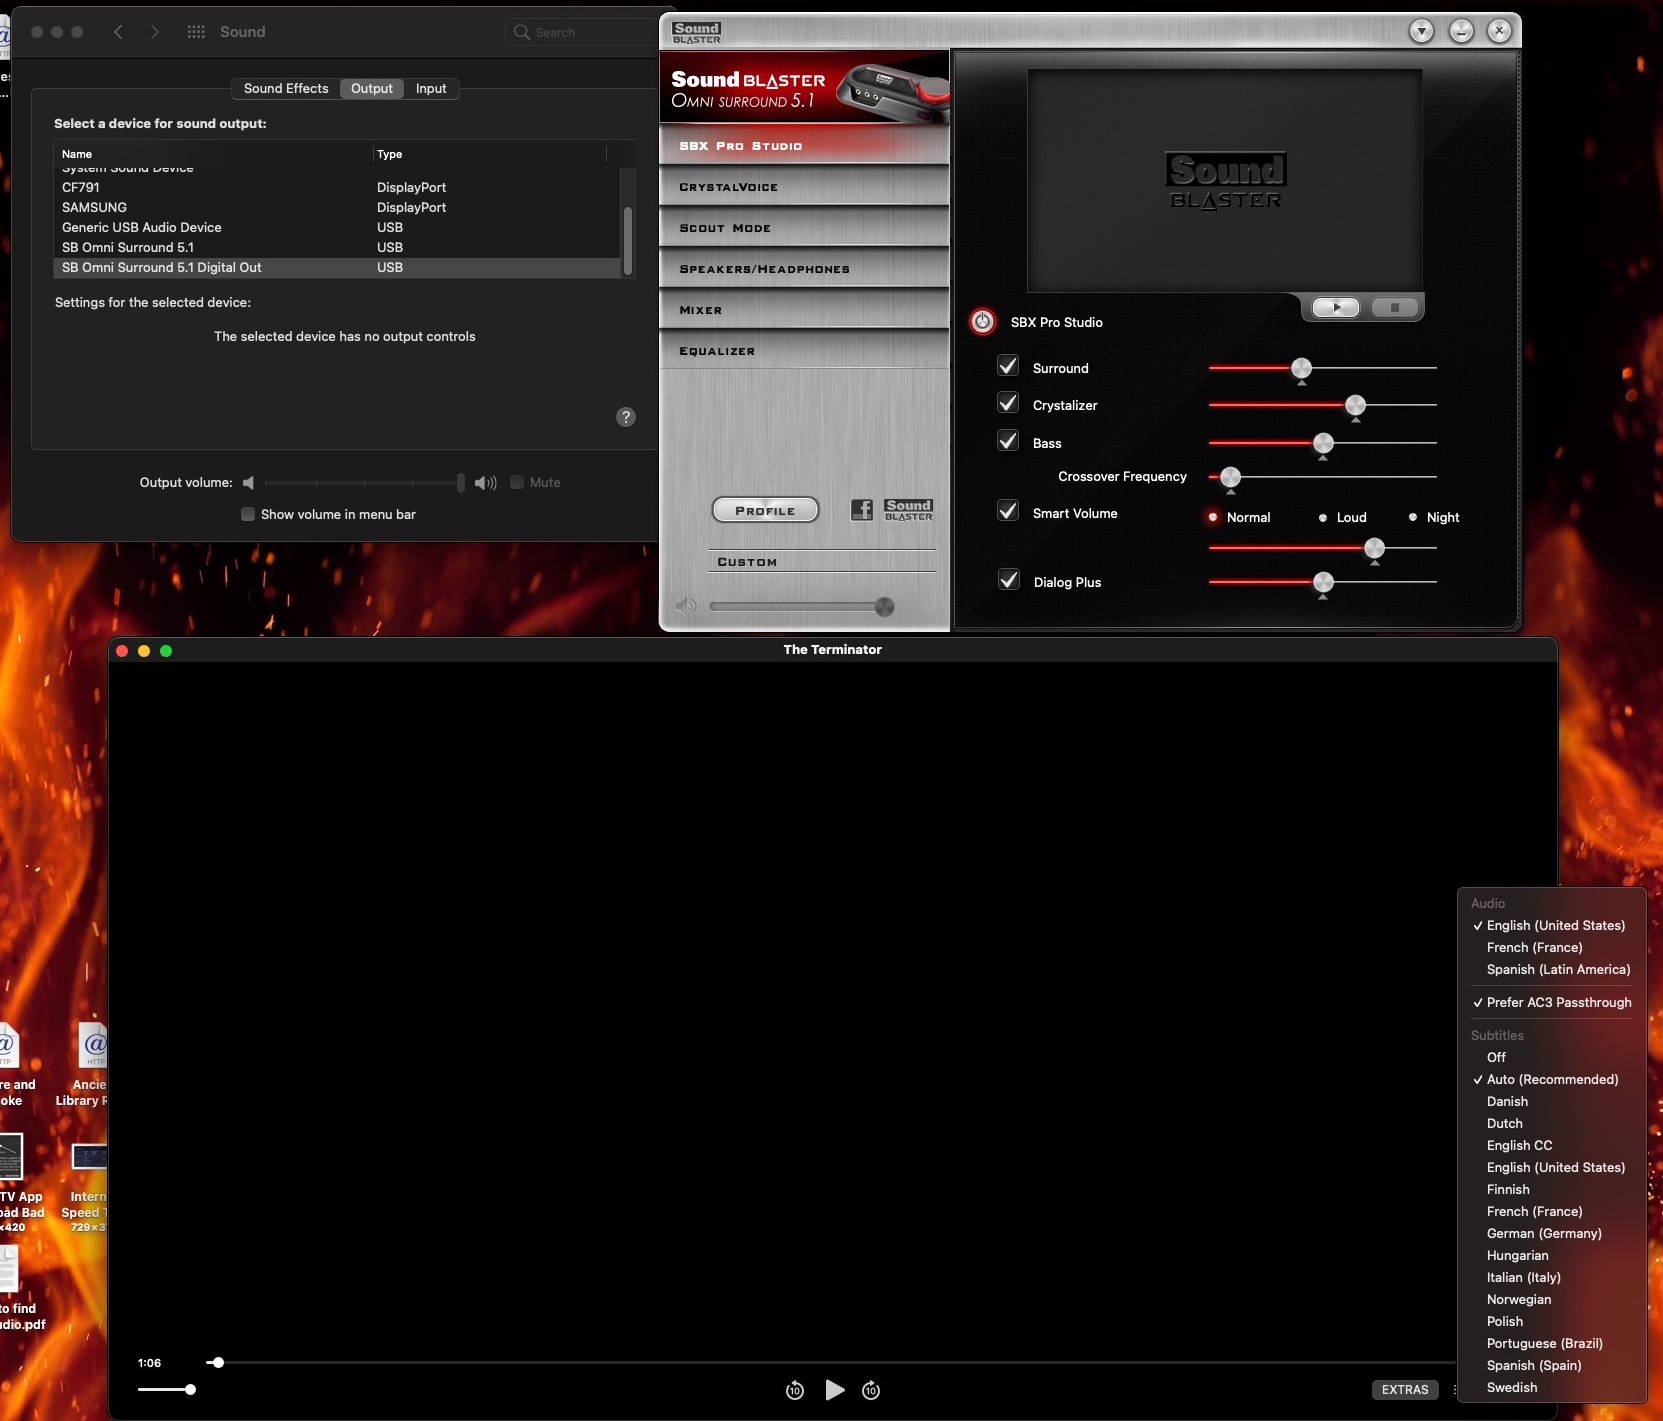This screenshot has width=1663, height=1421.
Task: Select the Custom profile entry
Action: (822, 562)
